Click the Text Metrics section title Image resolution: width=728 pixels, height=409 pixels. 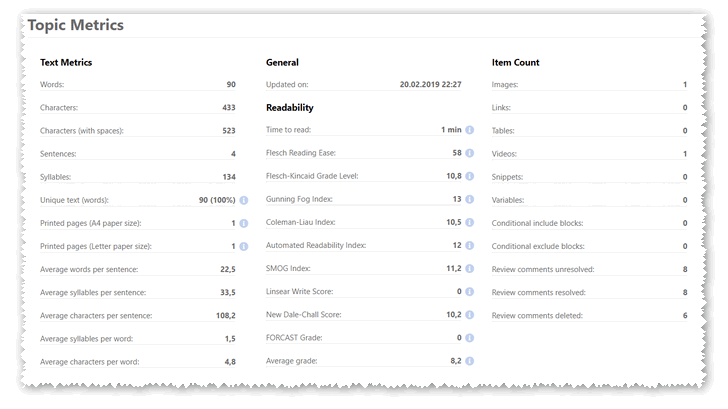point(66,63)
